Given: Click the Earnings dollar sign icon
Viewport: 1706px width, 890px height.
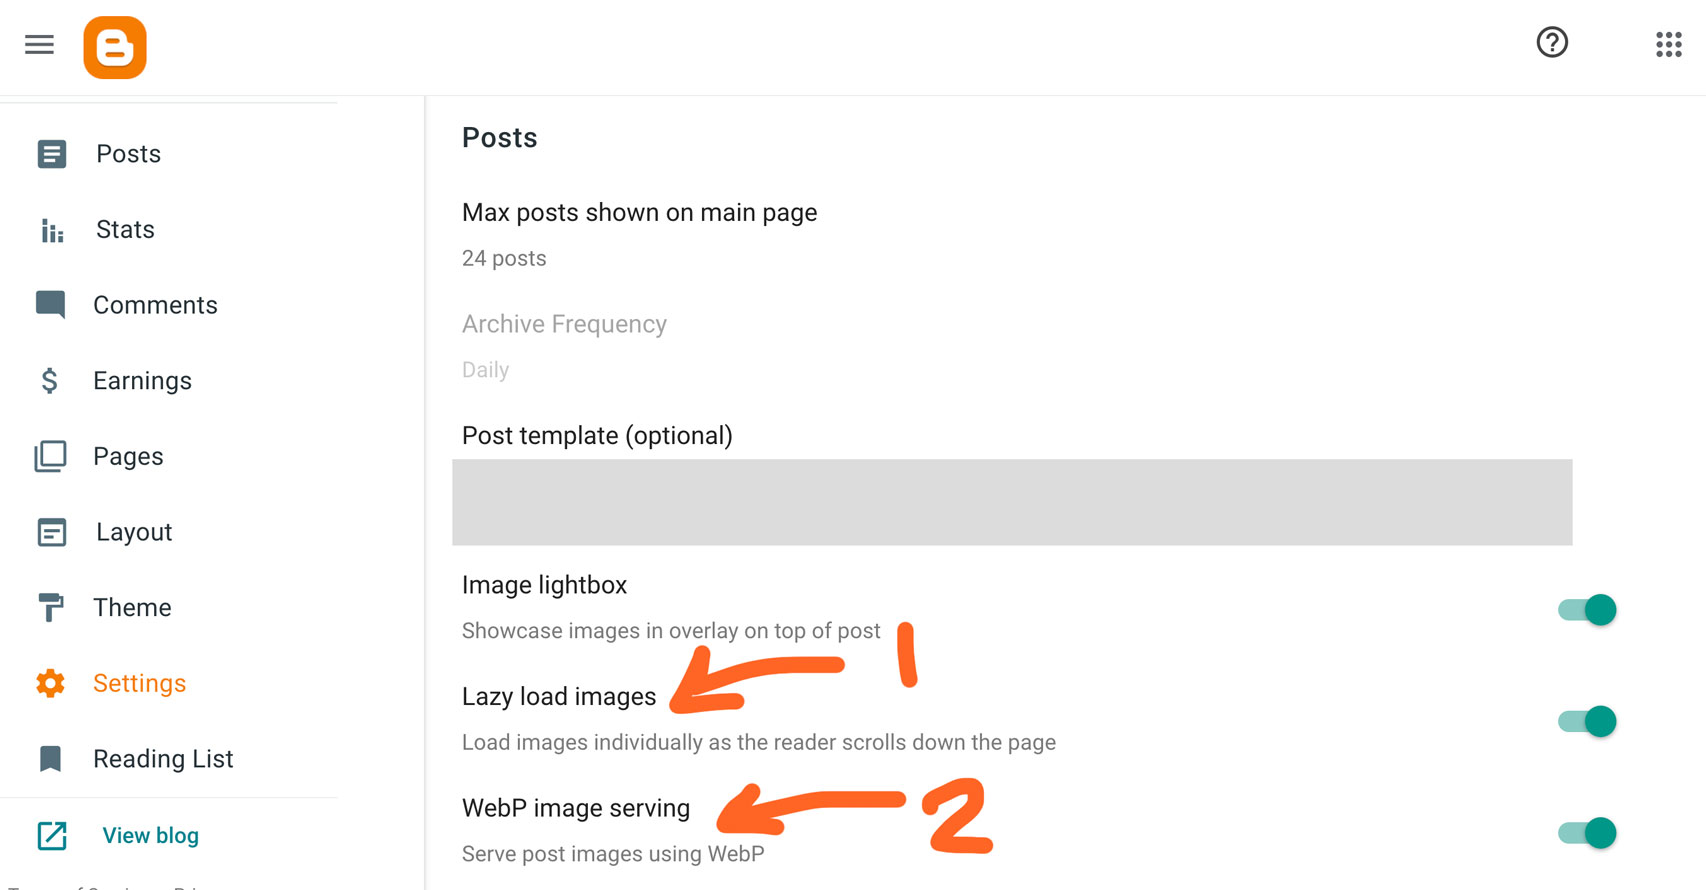Looking at the screenshot, I should click(x=50, y=381).
